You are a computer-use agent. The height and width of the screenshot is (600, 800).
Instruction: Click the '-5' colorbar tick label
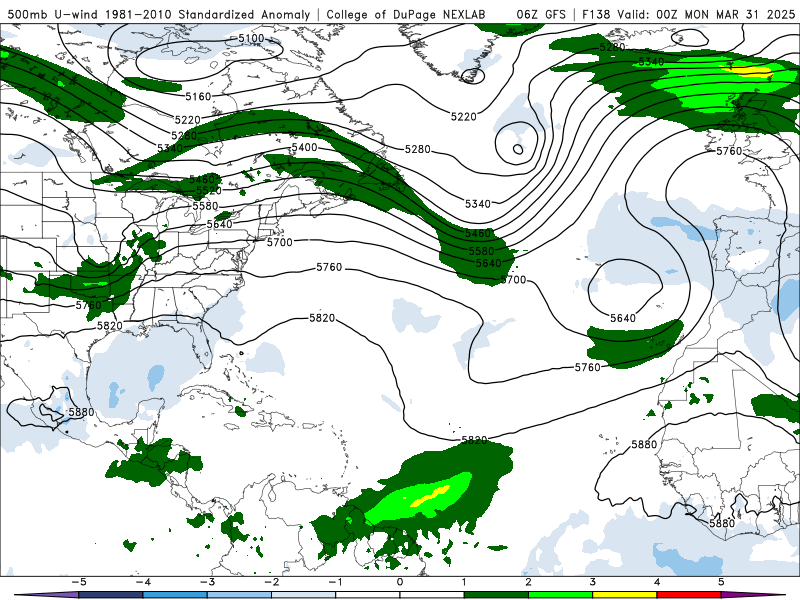(79, 582)
